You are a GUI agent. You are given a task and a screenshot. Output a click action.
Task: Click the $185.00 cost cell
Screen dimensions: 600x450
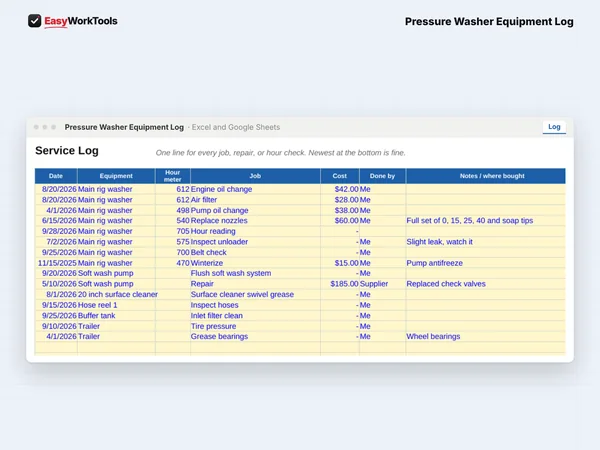coord(340,284)
